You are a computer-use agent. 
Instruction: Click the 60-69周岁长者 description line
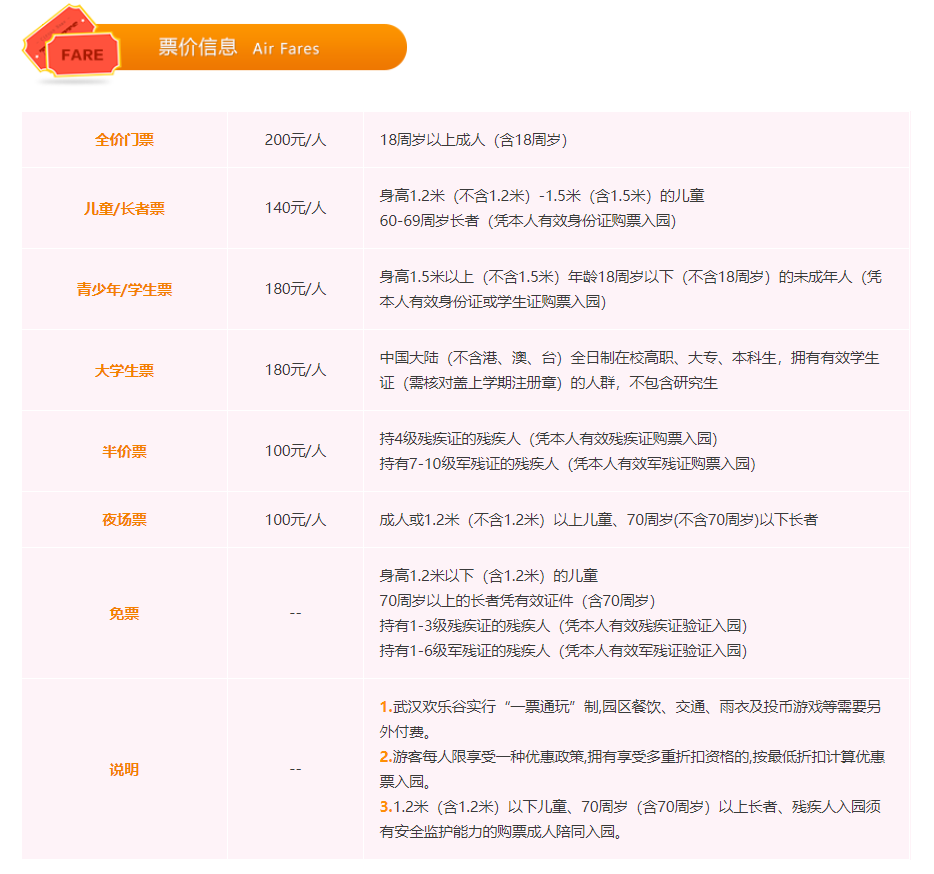pos(528,221)
